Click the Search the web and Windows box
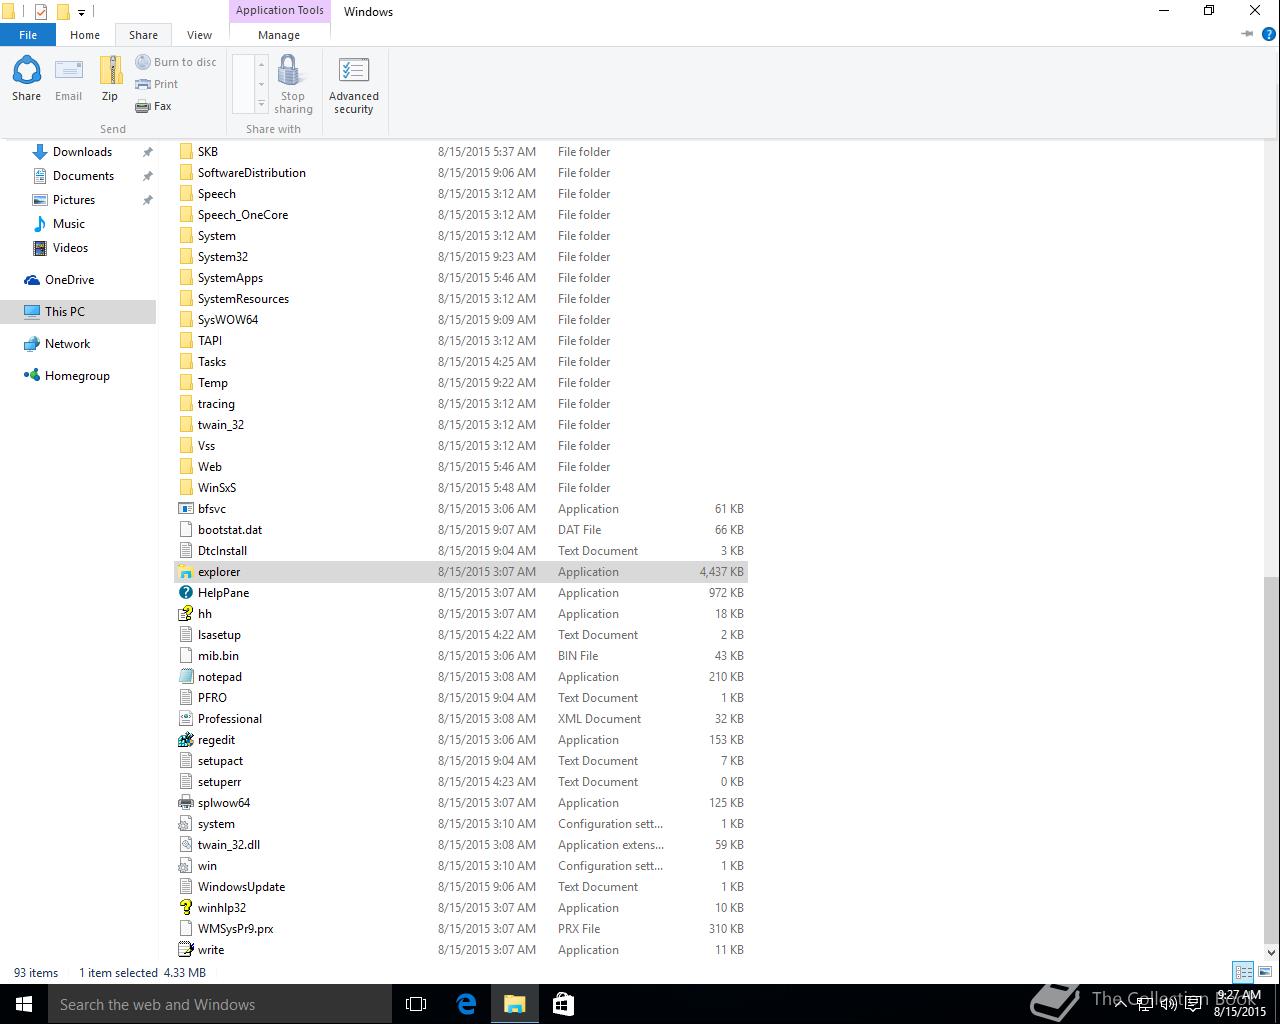This screenshot has width=1280, height=1024. tap(220, 1004)
